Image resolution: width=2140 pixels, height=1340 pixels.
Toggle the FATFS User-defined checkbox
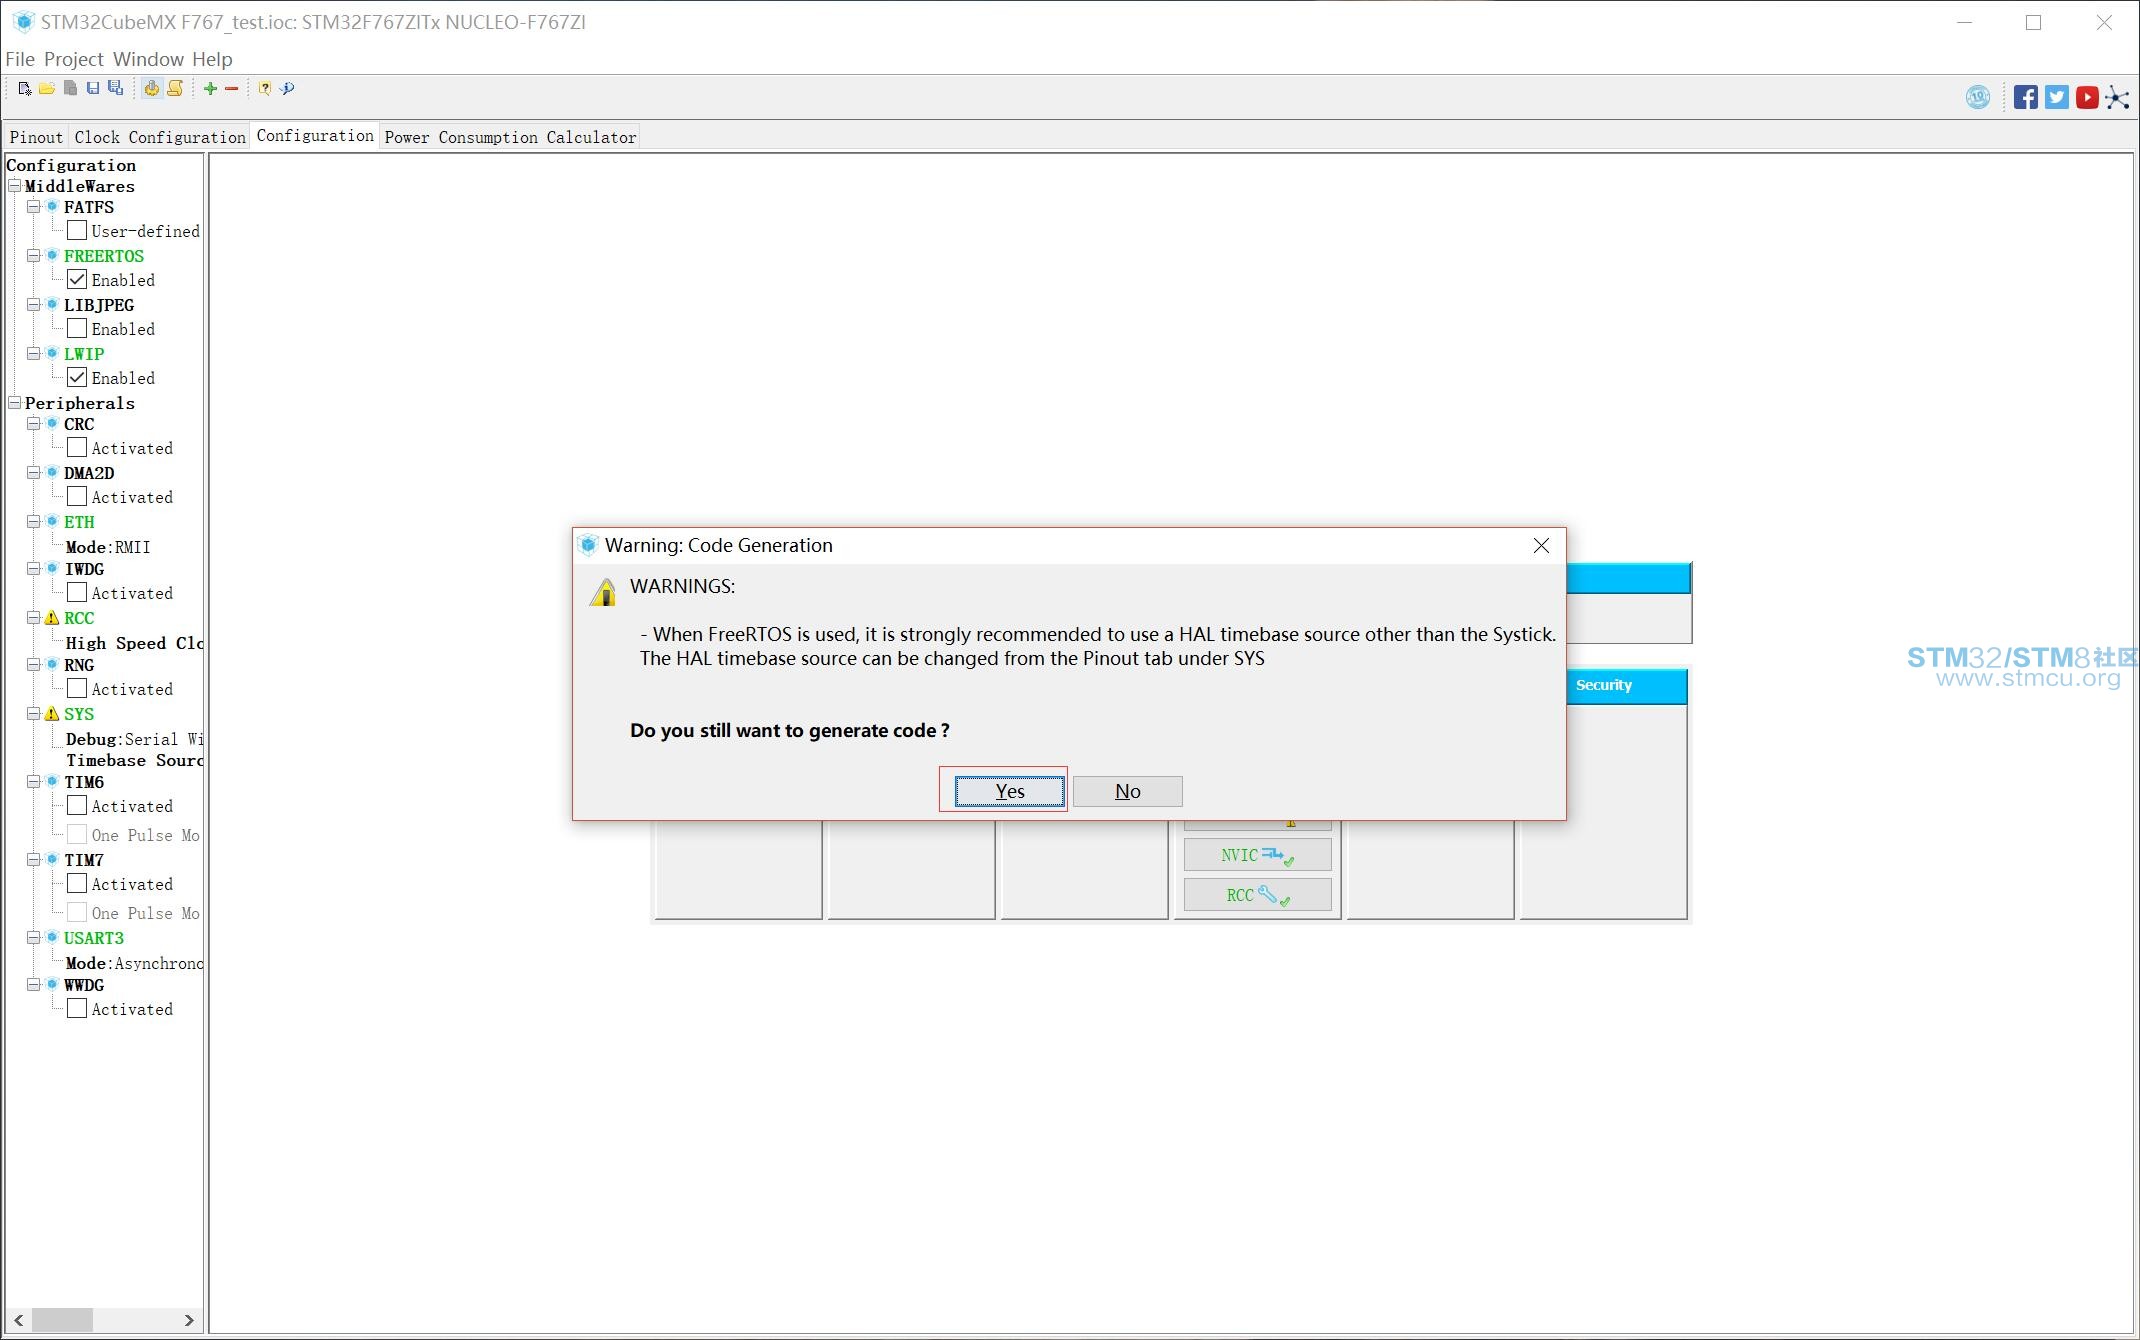click(77, 230)
